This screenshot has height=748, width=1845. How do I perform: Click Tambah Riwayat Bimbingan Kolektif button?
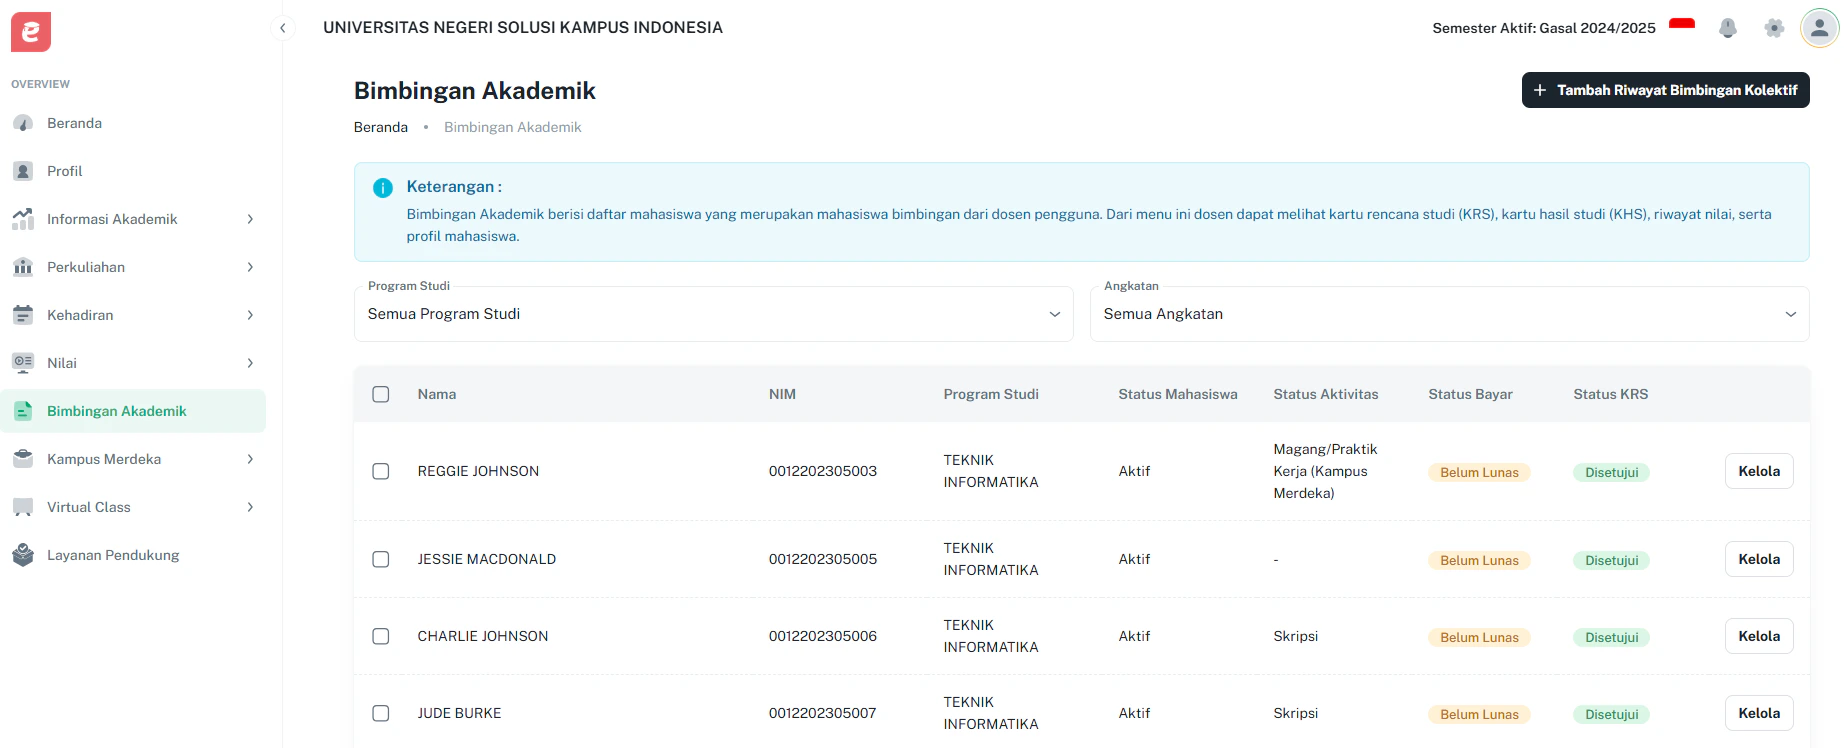click(1665, 90)
